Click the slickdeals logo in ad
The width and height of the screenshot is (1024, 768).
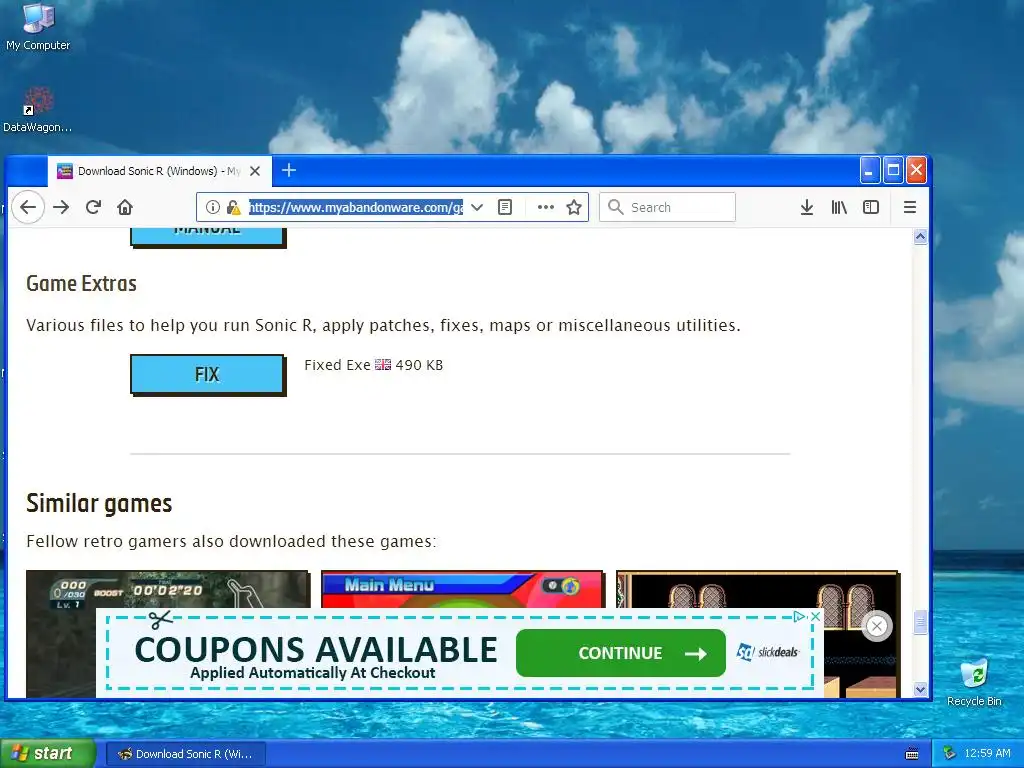point(768,652)
